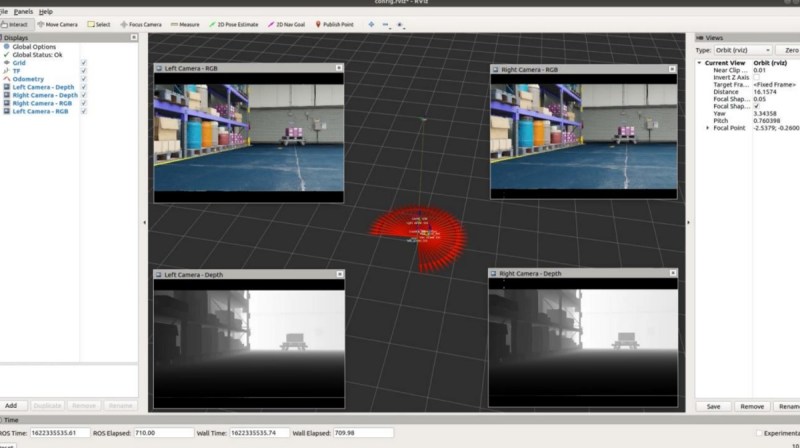Click the Near Clip value 0.01

coord(759,70)
